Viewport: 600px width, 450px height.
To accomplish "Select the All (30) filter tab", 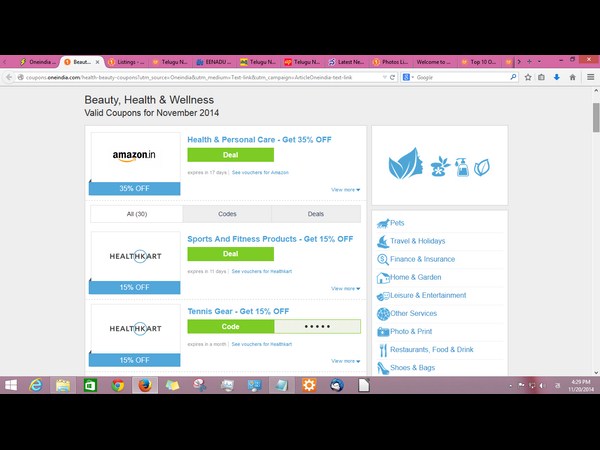I will coord(137,214).
